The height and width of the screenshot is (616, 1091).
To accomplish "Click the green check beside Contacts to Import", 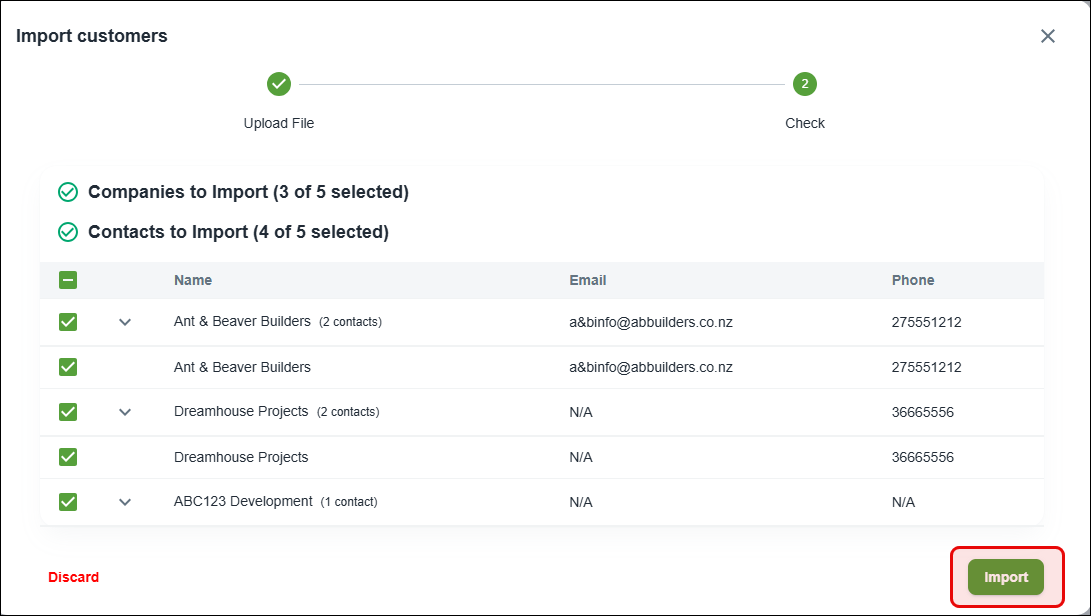I will (68, 231).
